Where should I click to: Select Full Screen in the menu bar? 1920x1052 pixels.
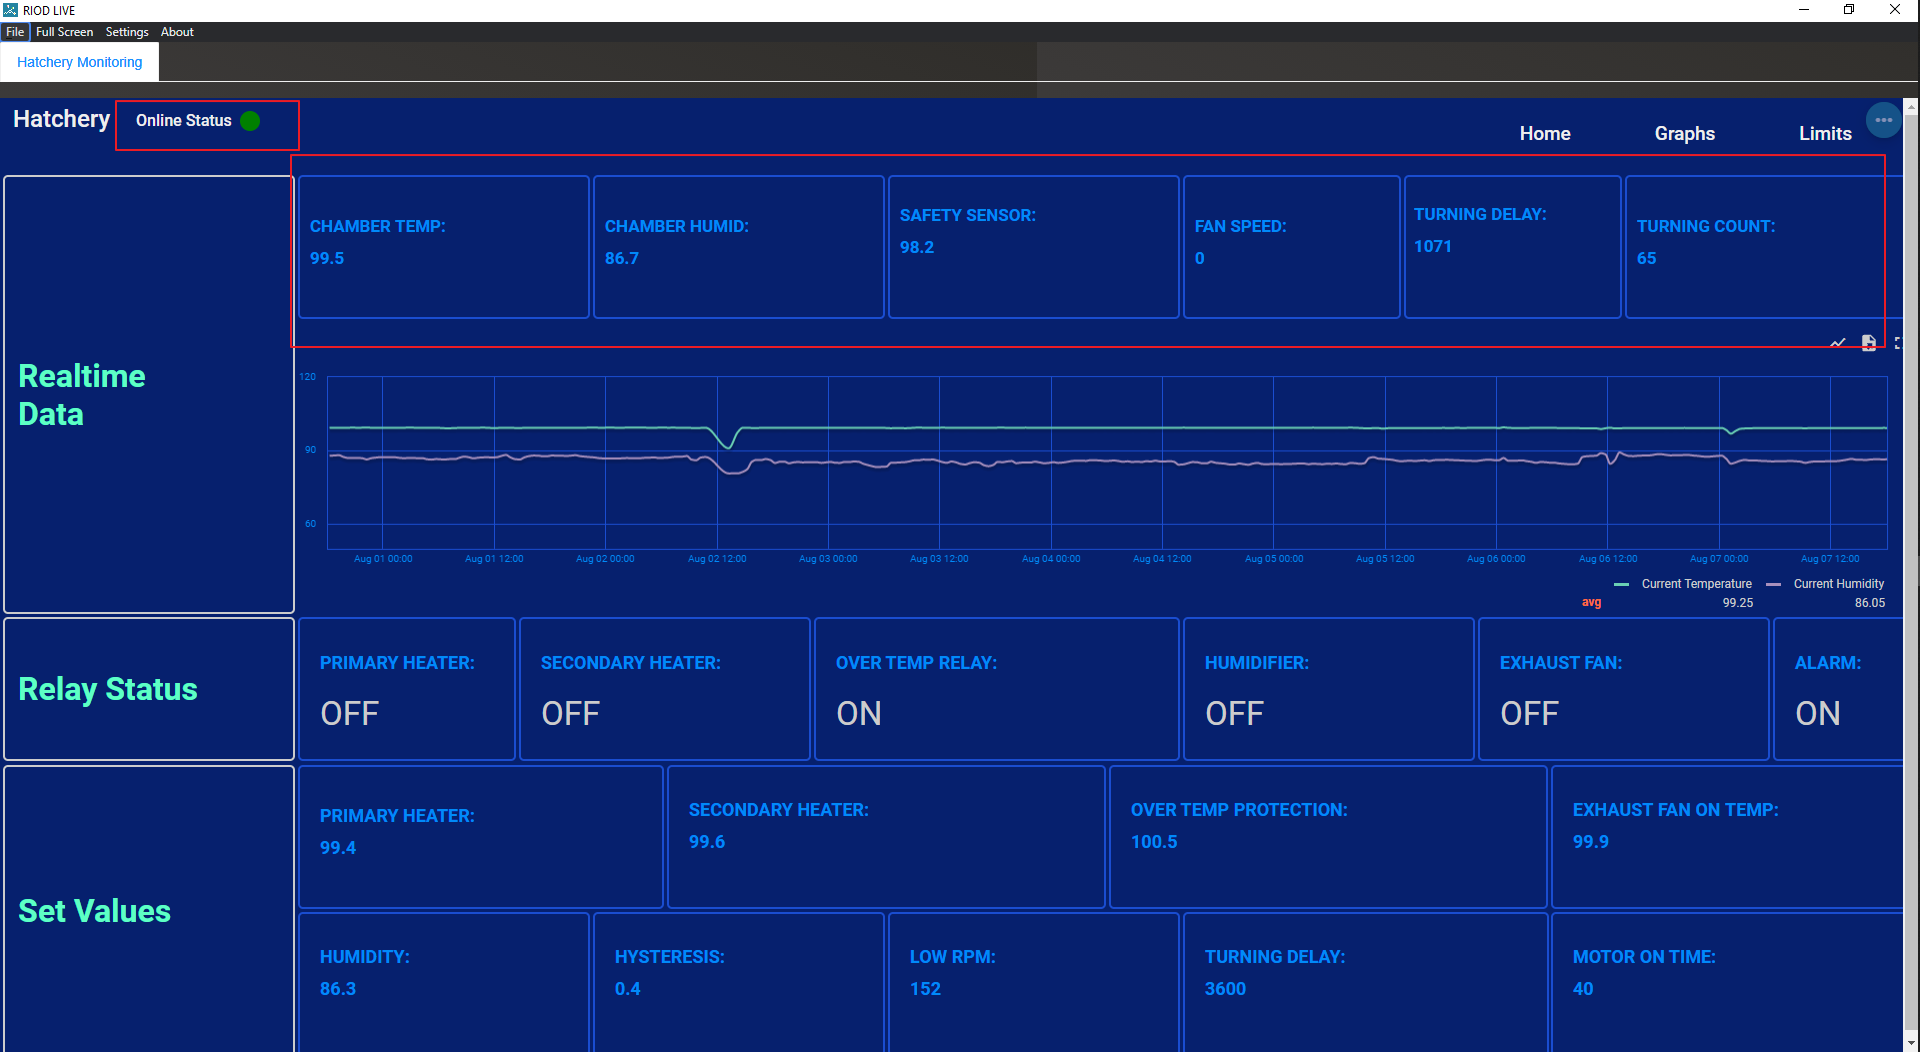(64, 31)
